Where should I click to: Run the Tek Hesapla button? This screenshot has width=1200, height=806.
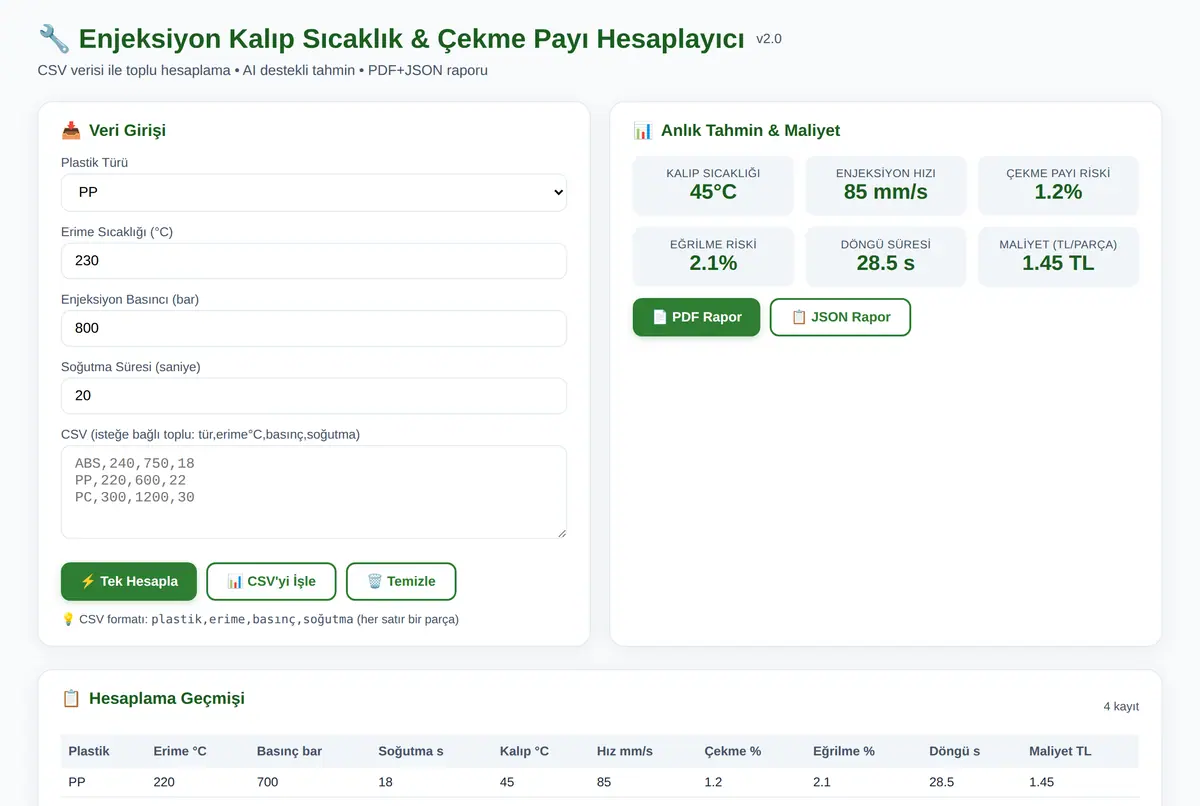[129, 581]
